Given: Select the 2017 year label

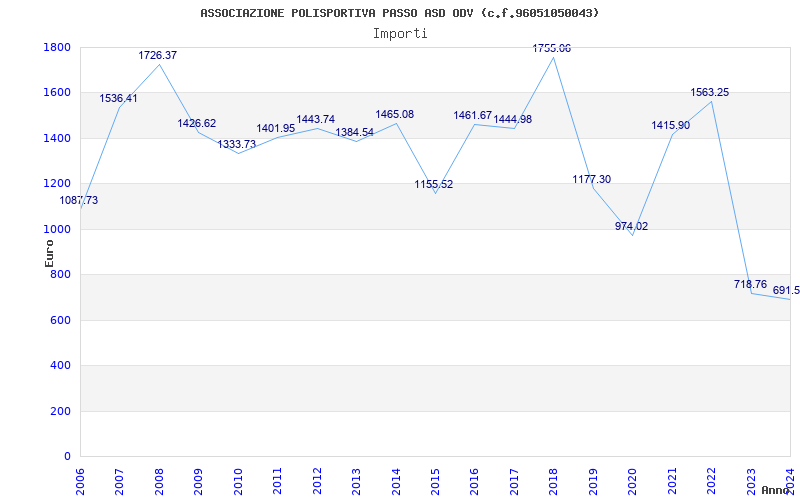Looking at the screenshot, I should [x=514, y=482].
